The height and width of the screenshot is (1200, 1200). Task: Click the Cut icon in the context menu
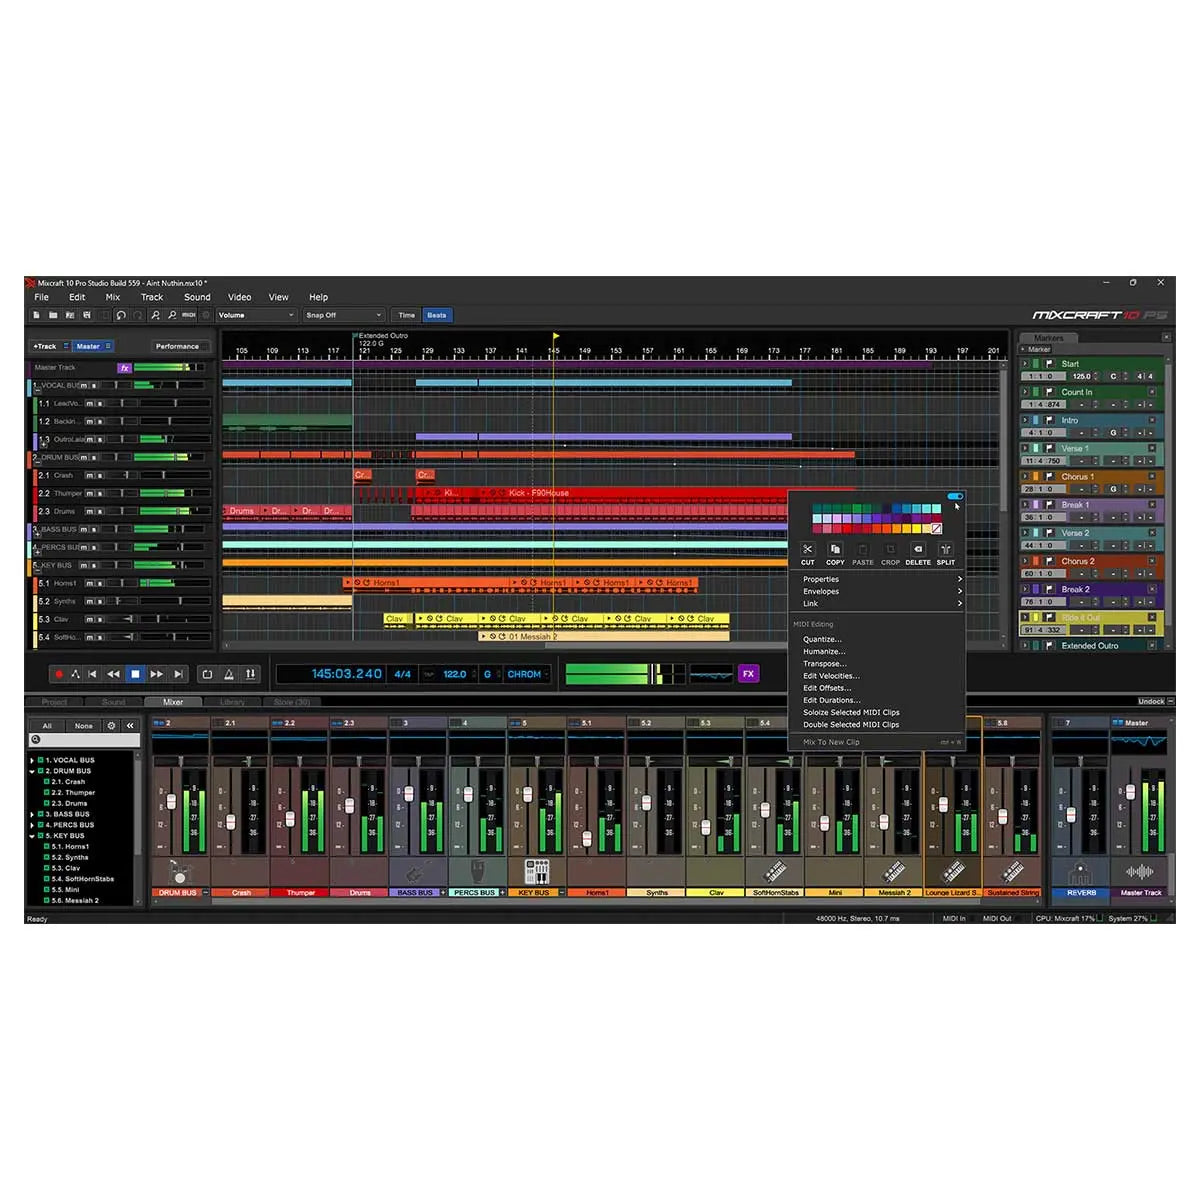click(x=808, y=551)
